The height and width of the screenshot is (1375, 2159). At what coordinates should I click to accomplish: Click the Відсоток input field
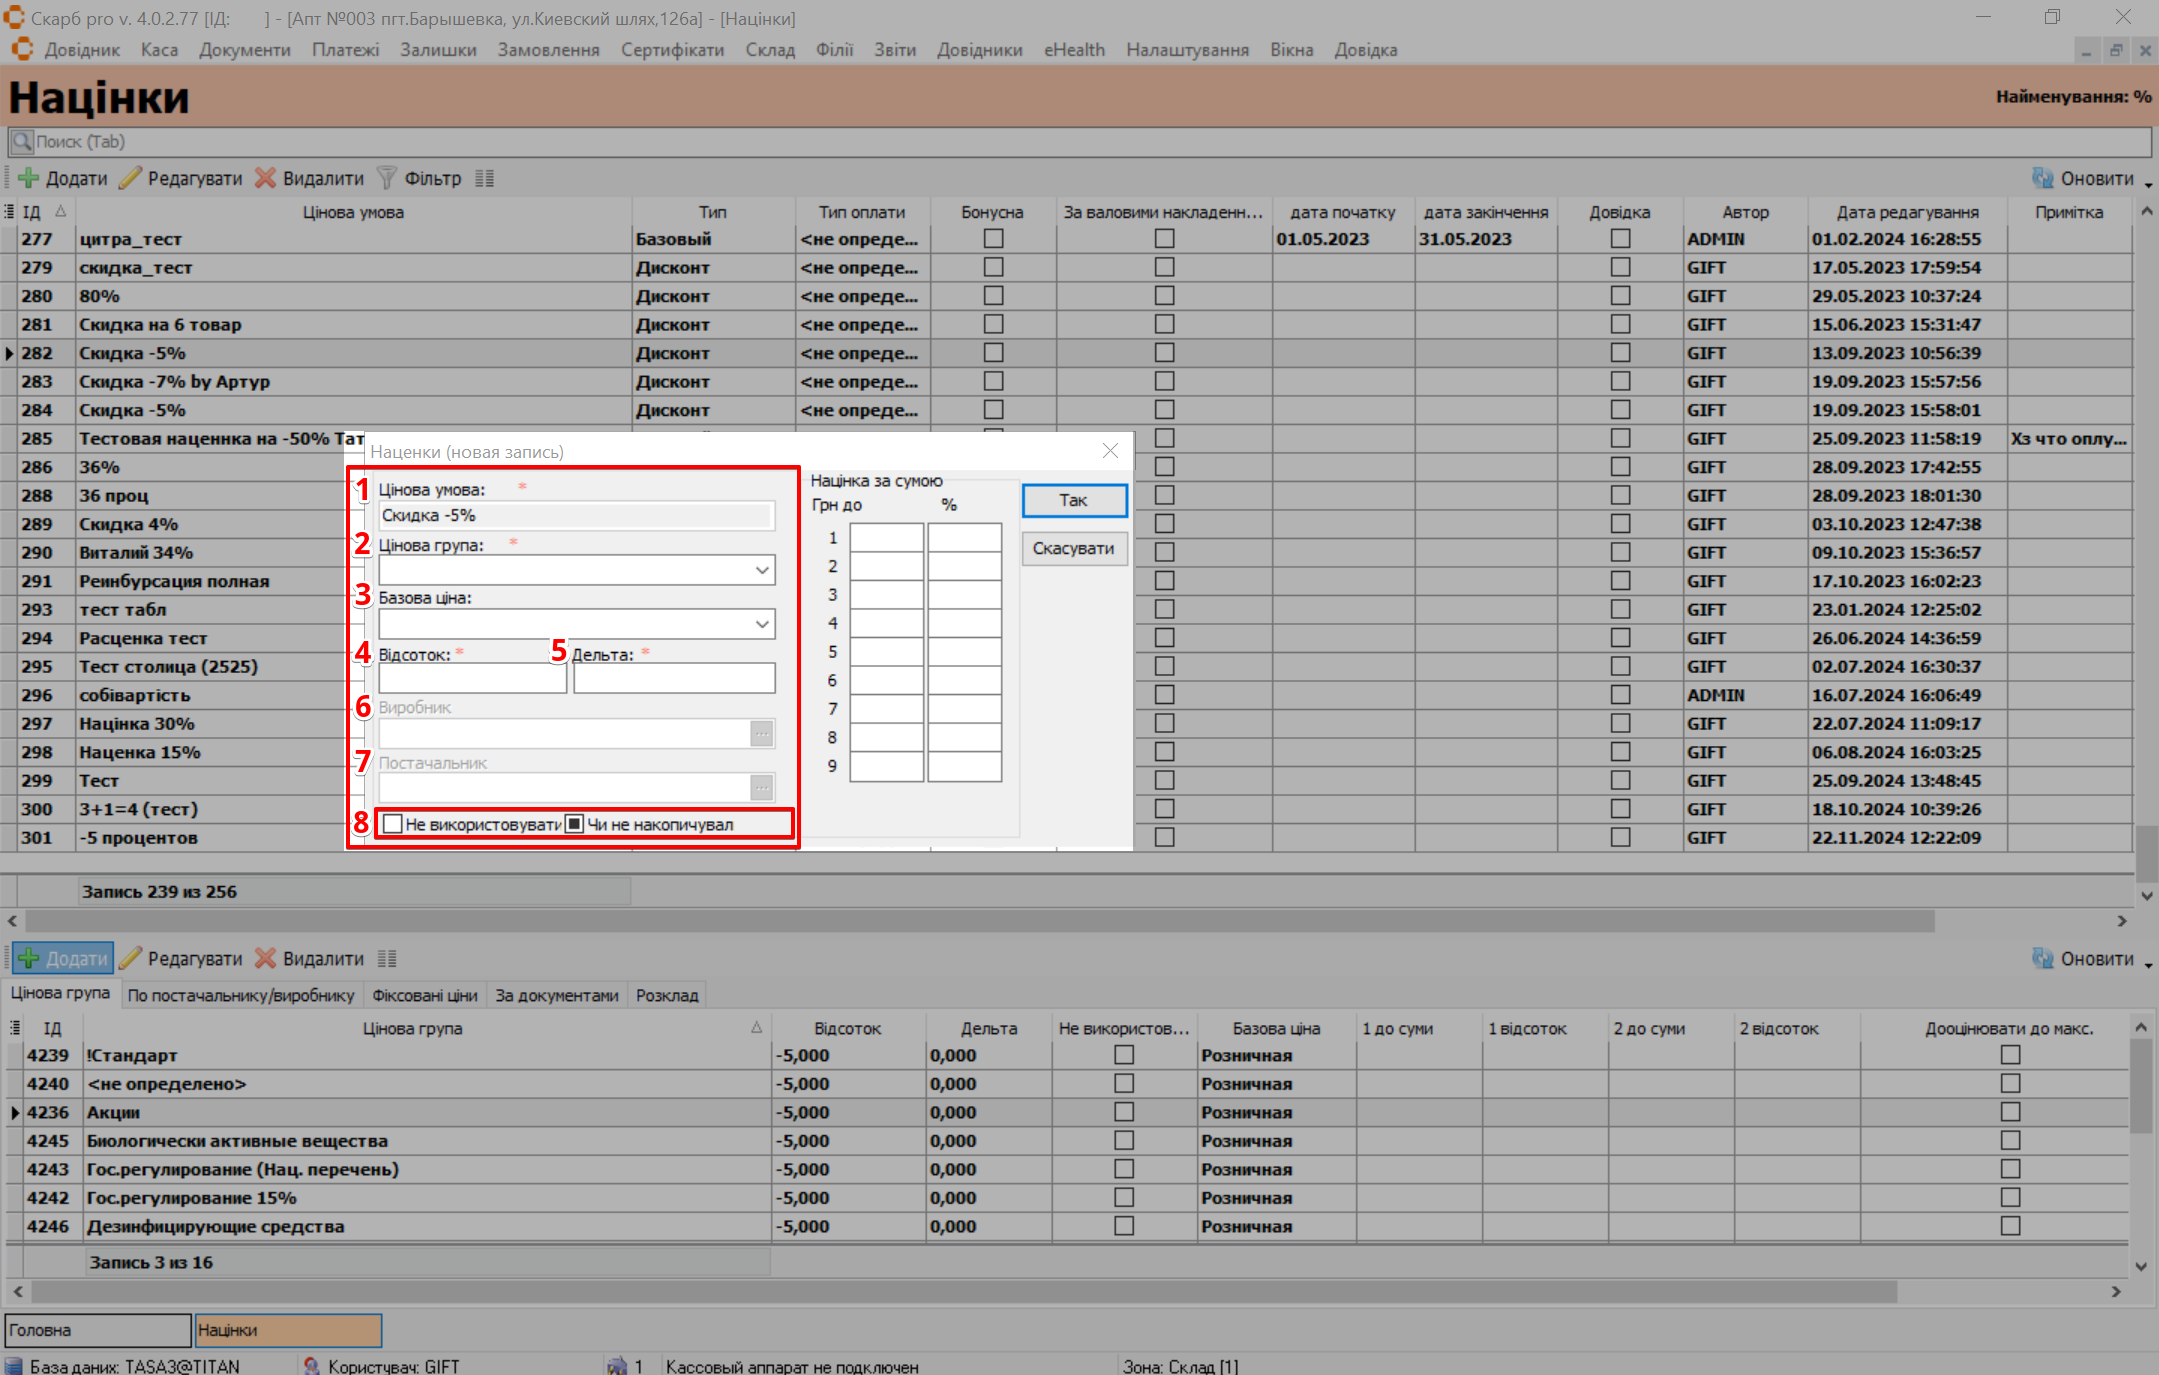(x=472, y=679)
